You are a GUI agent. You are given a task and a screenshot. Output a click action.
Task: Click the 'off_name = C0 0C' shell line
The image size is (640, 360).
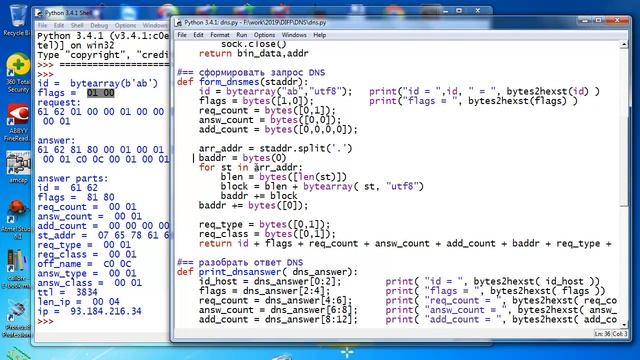click(x=84, y=264)
